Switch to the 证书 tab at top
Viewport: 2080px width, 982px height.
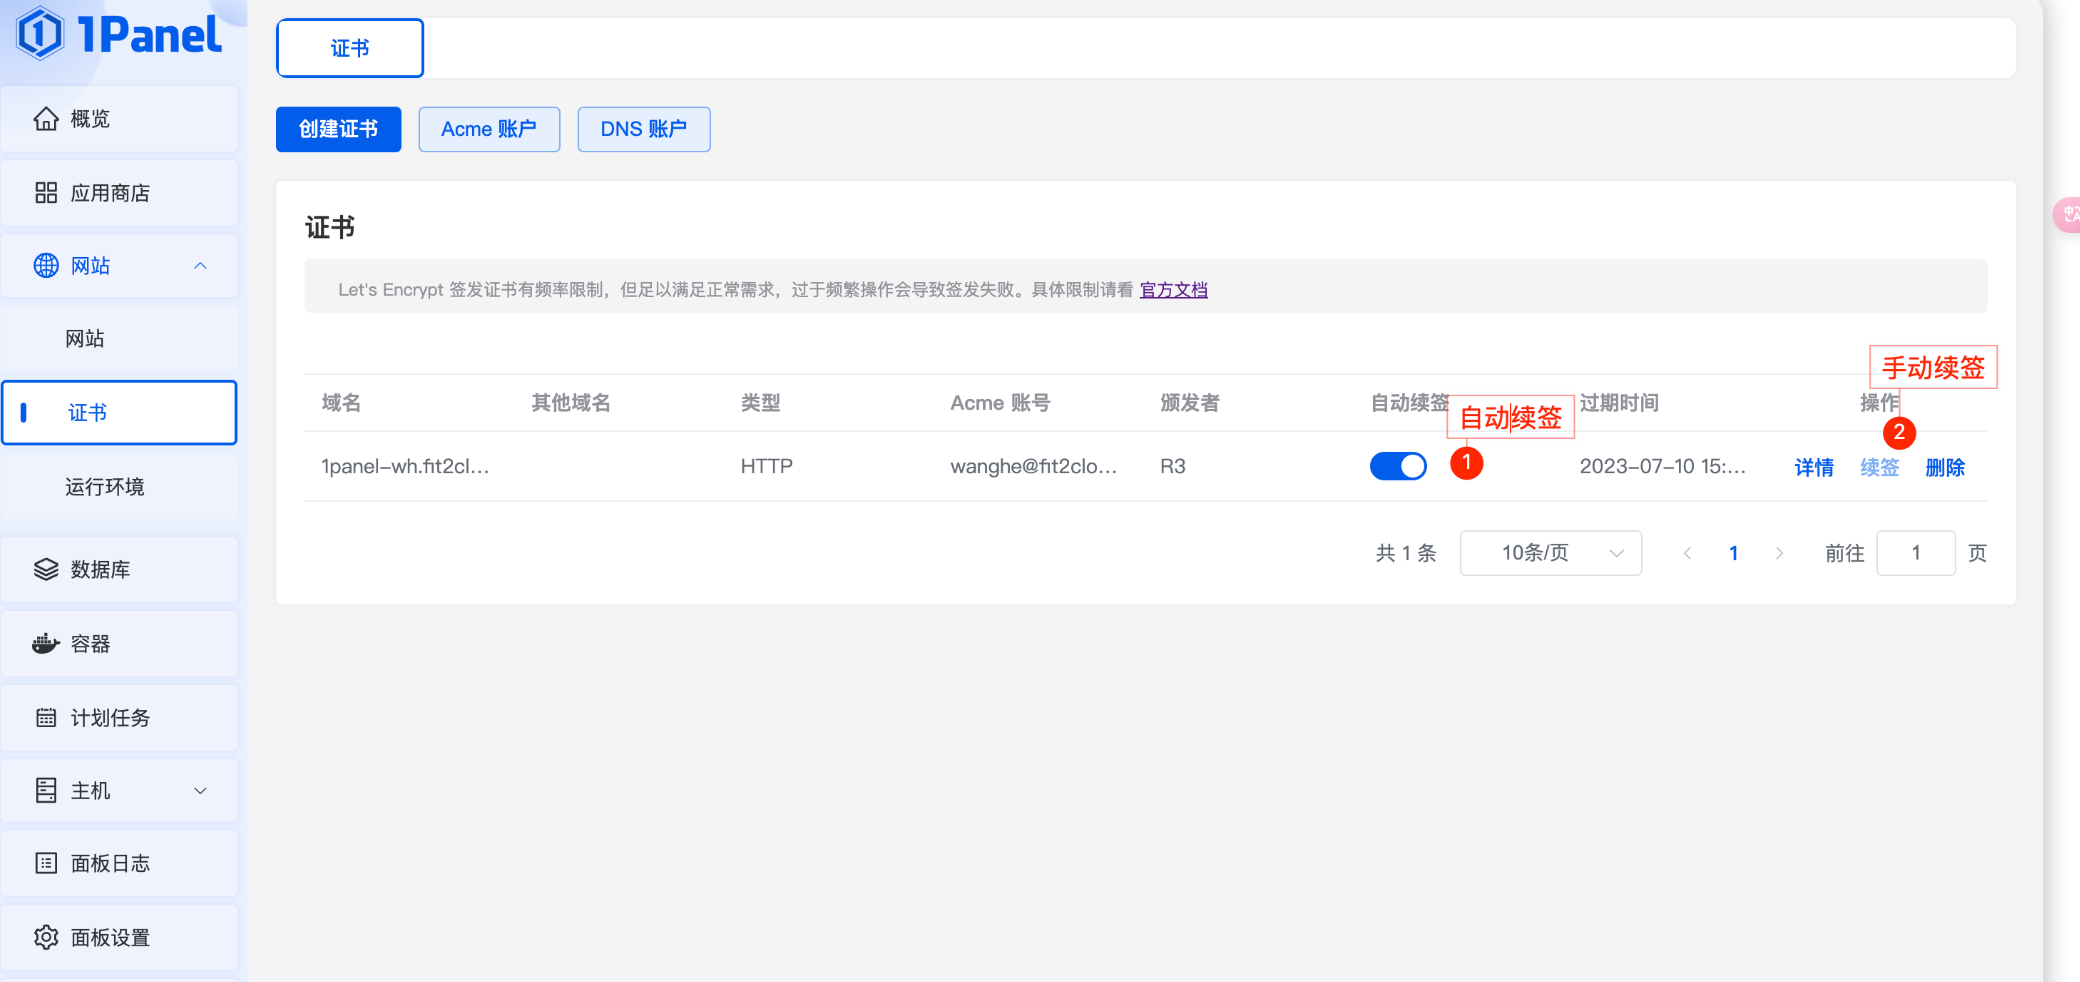pyautogui.click(x=350, y=48)
